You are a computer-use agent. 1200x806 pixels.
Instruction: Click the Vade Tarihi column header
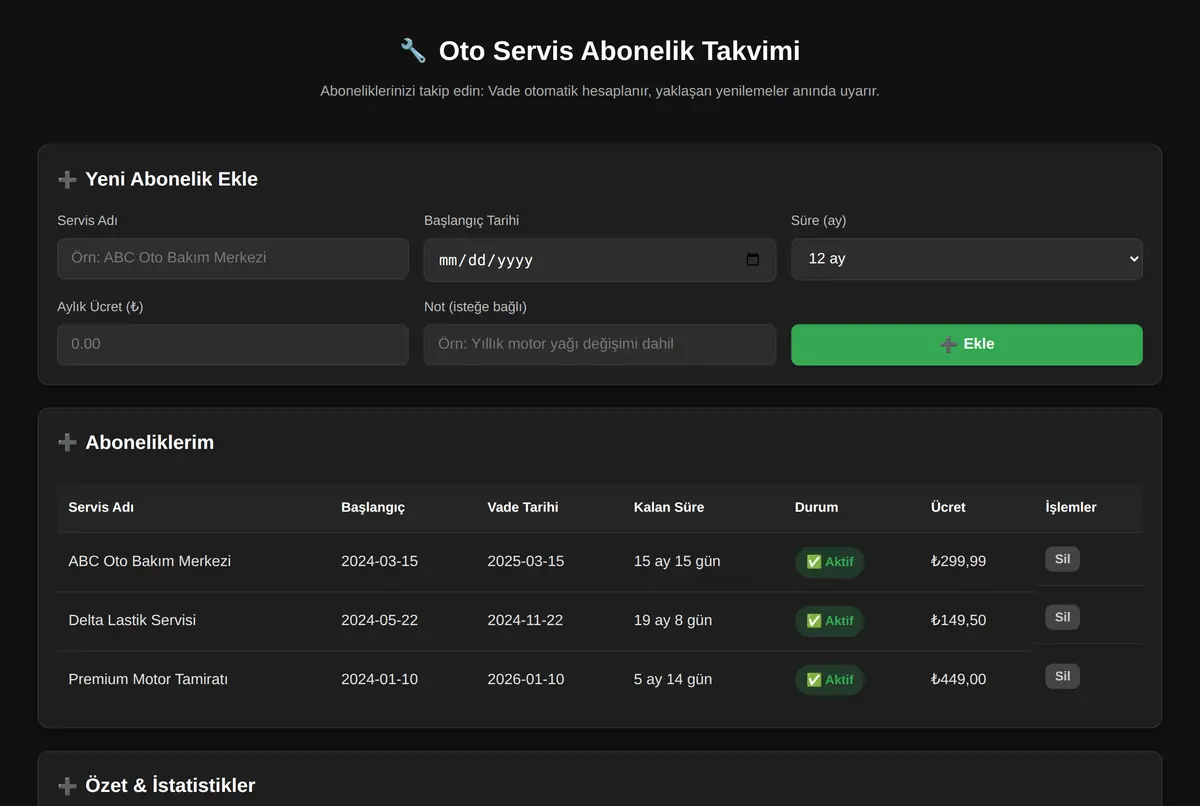click(x=523, y=508)
